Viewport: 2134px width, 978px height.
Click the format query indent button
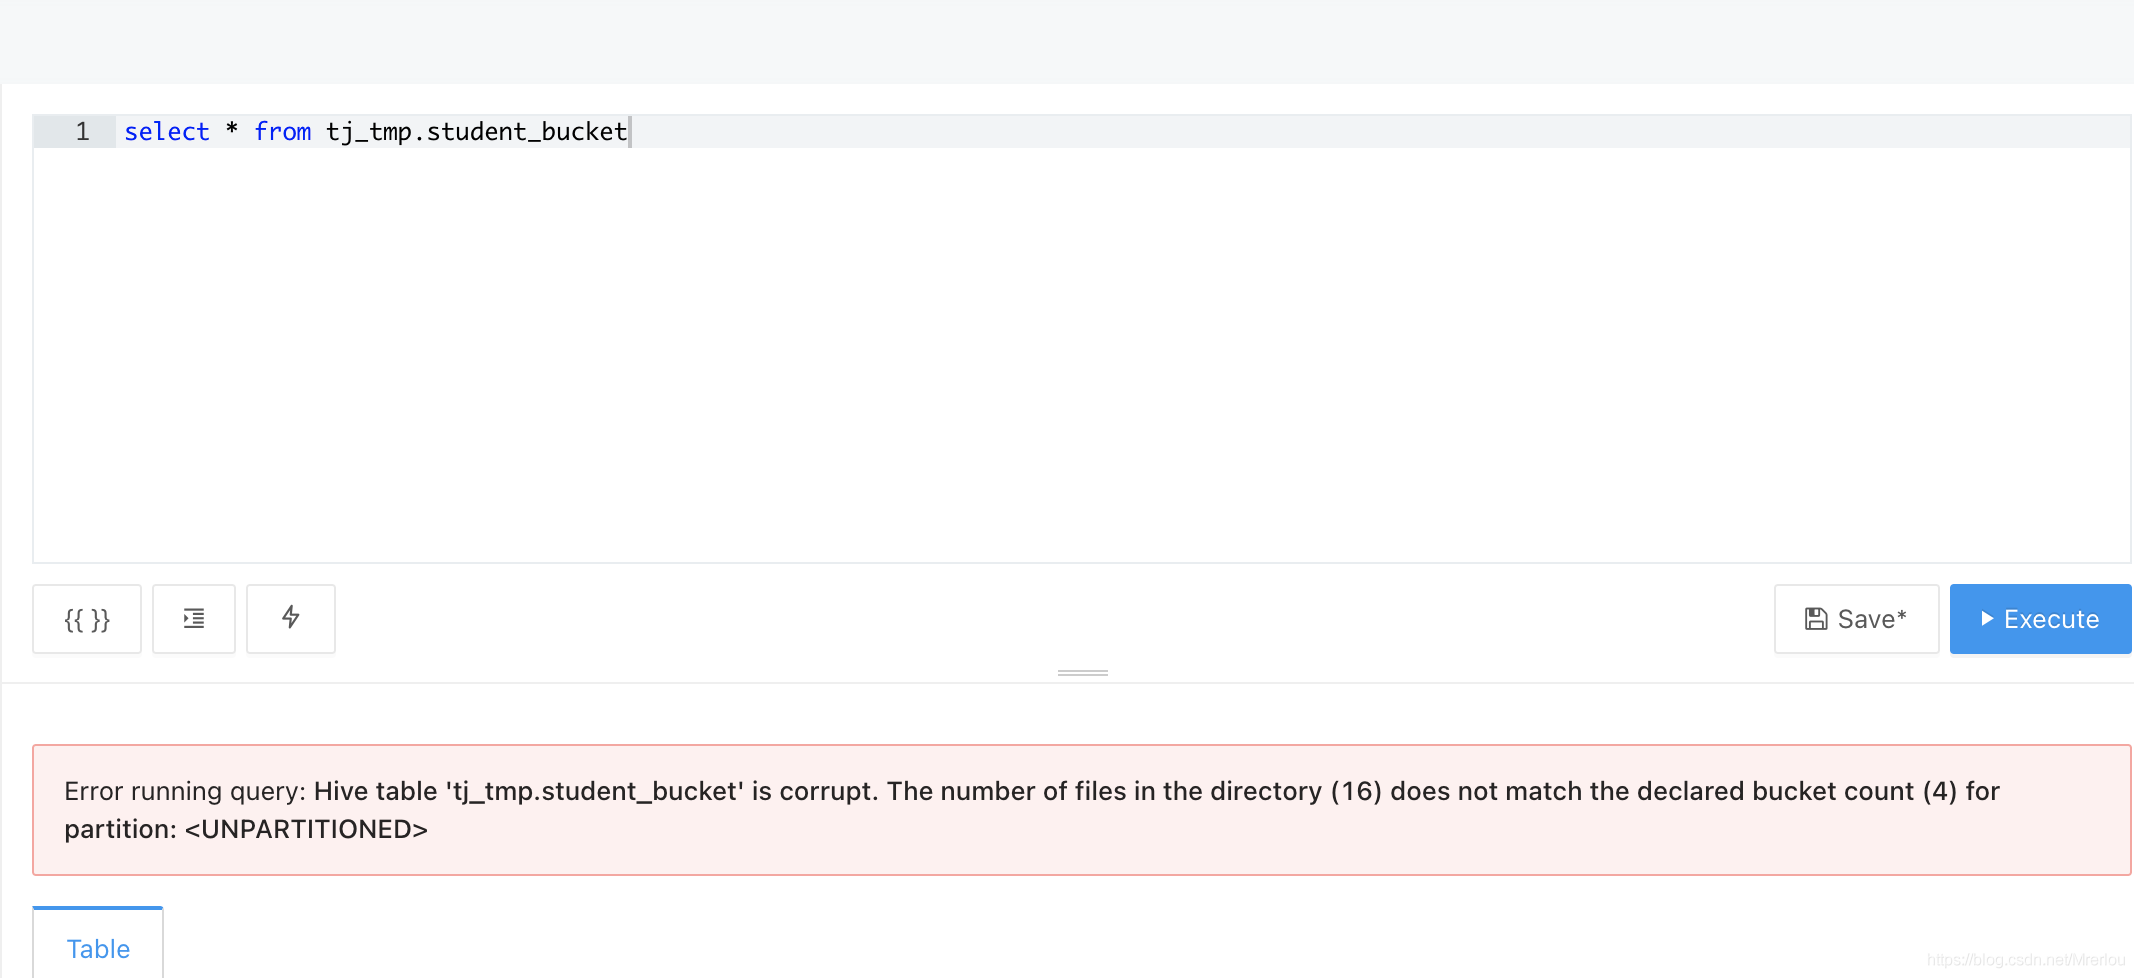click(194, 619)
